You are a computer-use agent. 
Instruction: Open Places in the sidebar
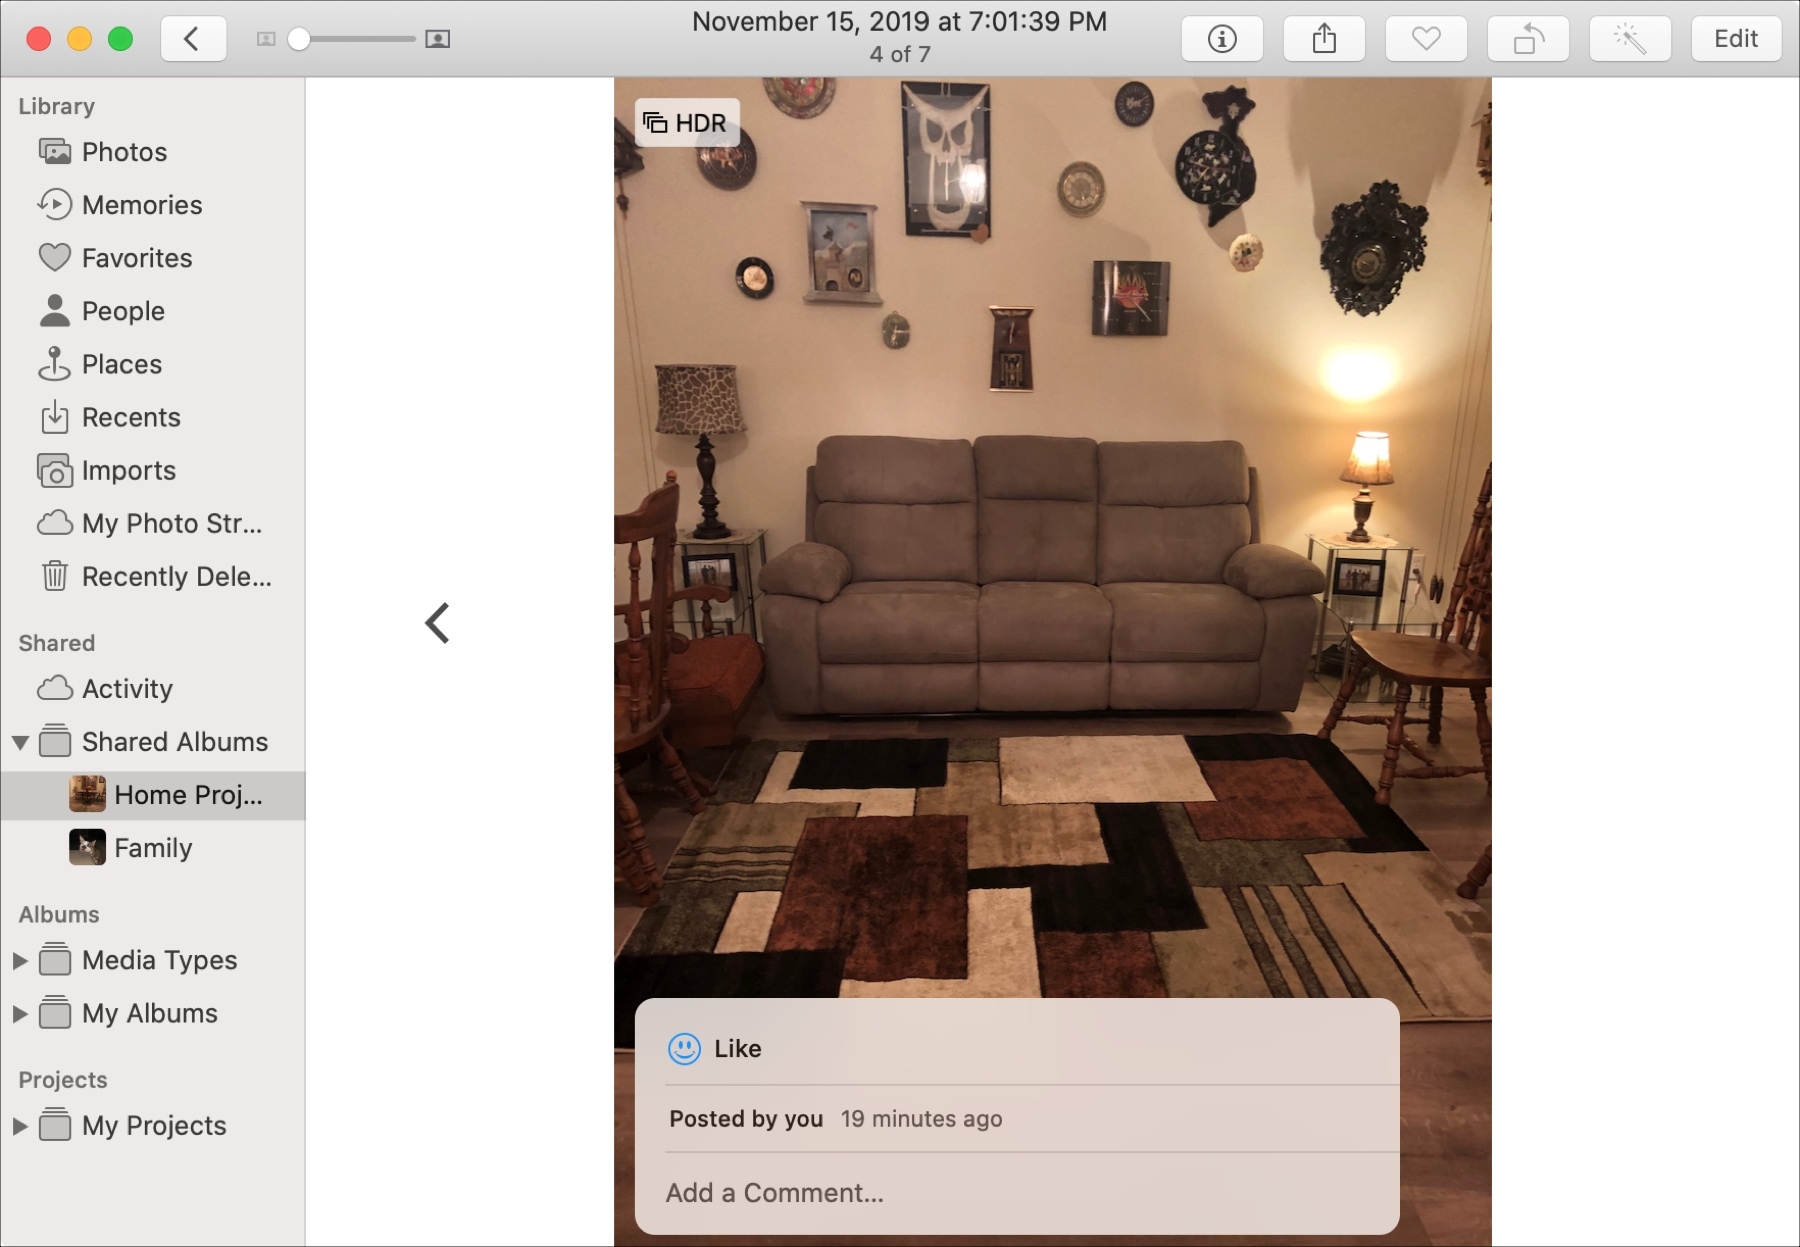click(x=153, y=364)
